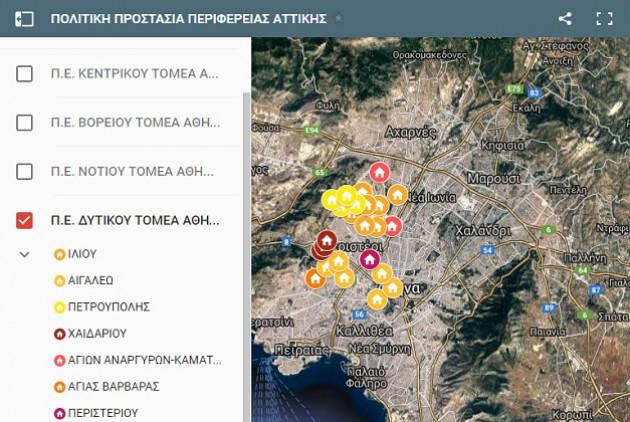Image resolution: width=630 pixels, height=422 pixels.
Task: Check the Π.Ε. ΒΟΡΕΙΟΥ ΤΟΜΕΑ layer box
Action: 25,123
